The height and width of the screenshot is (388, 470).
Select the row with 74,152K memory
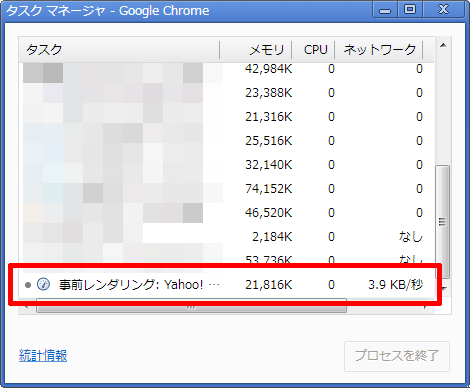[227, 189]
